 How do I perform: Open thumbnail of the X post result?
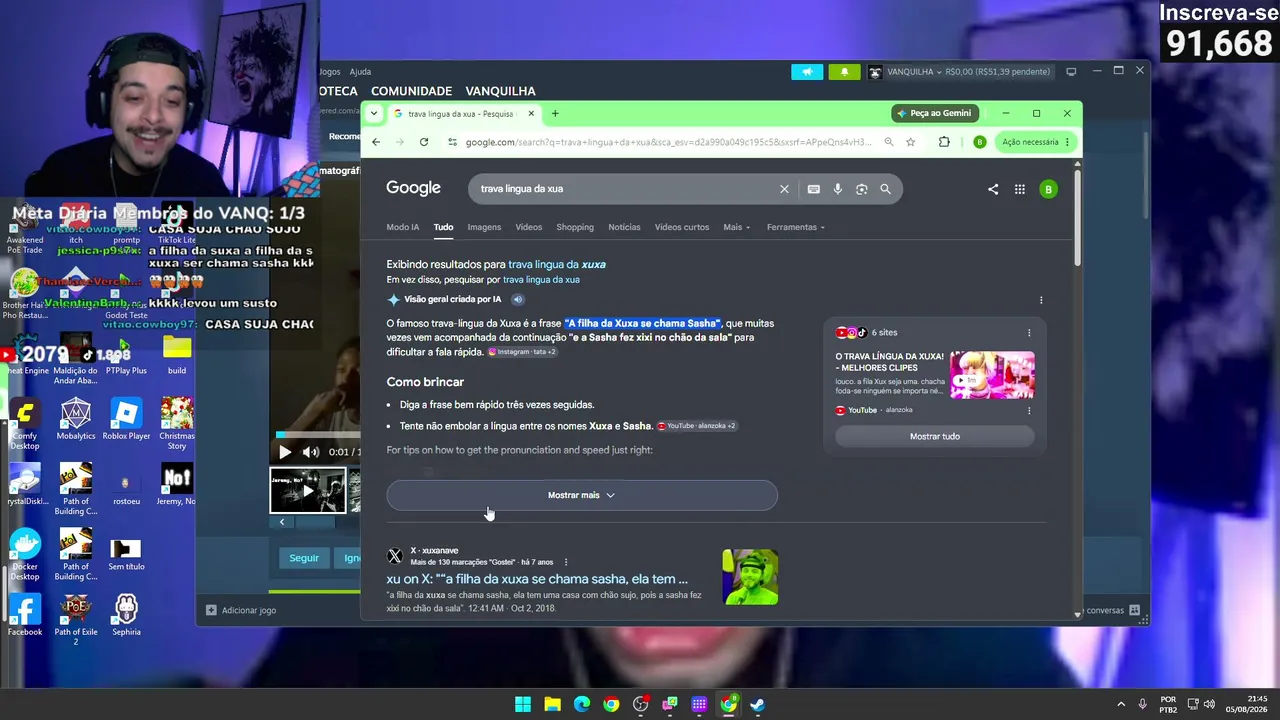(750, 577)
